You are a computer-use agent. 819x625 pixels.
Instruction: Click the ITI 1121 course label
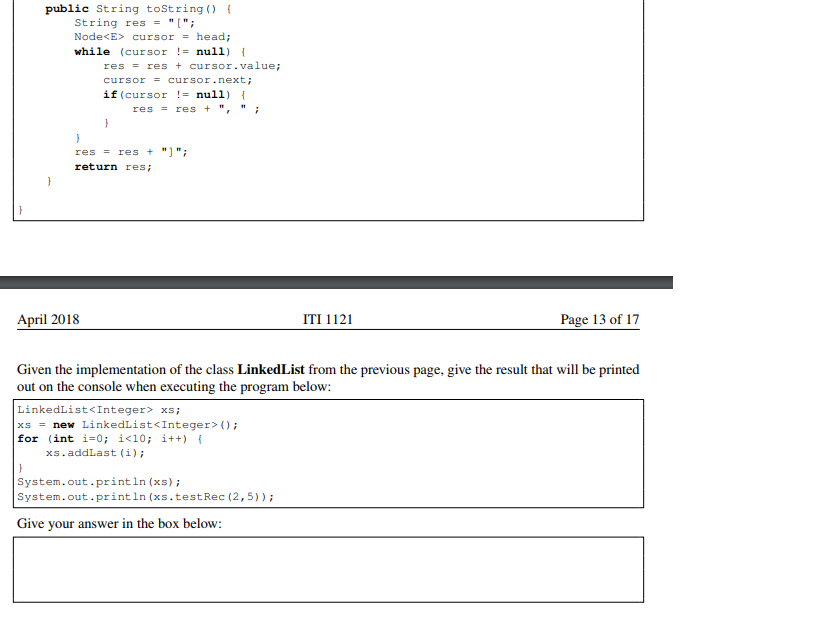click(327, 320)
